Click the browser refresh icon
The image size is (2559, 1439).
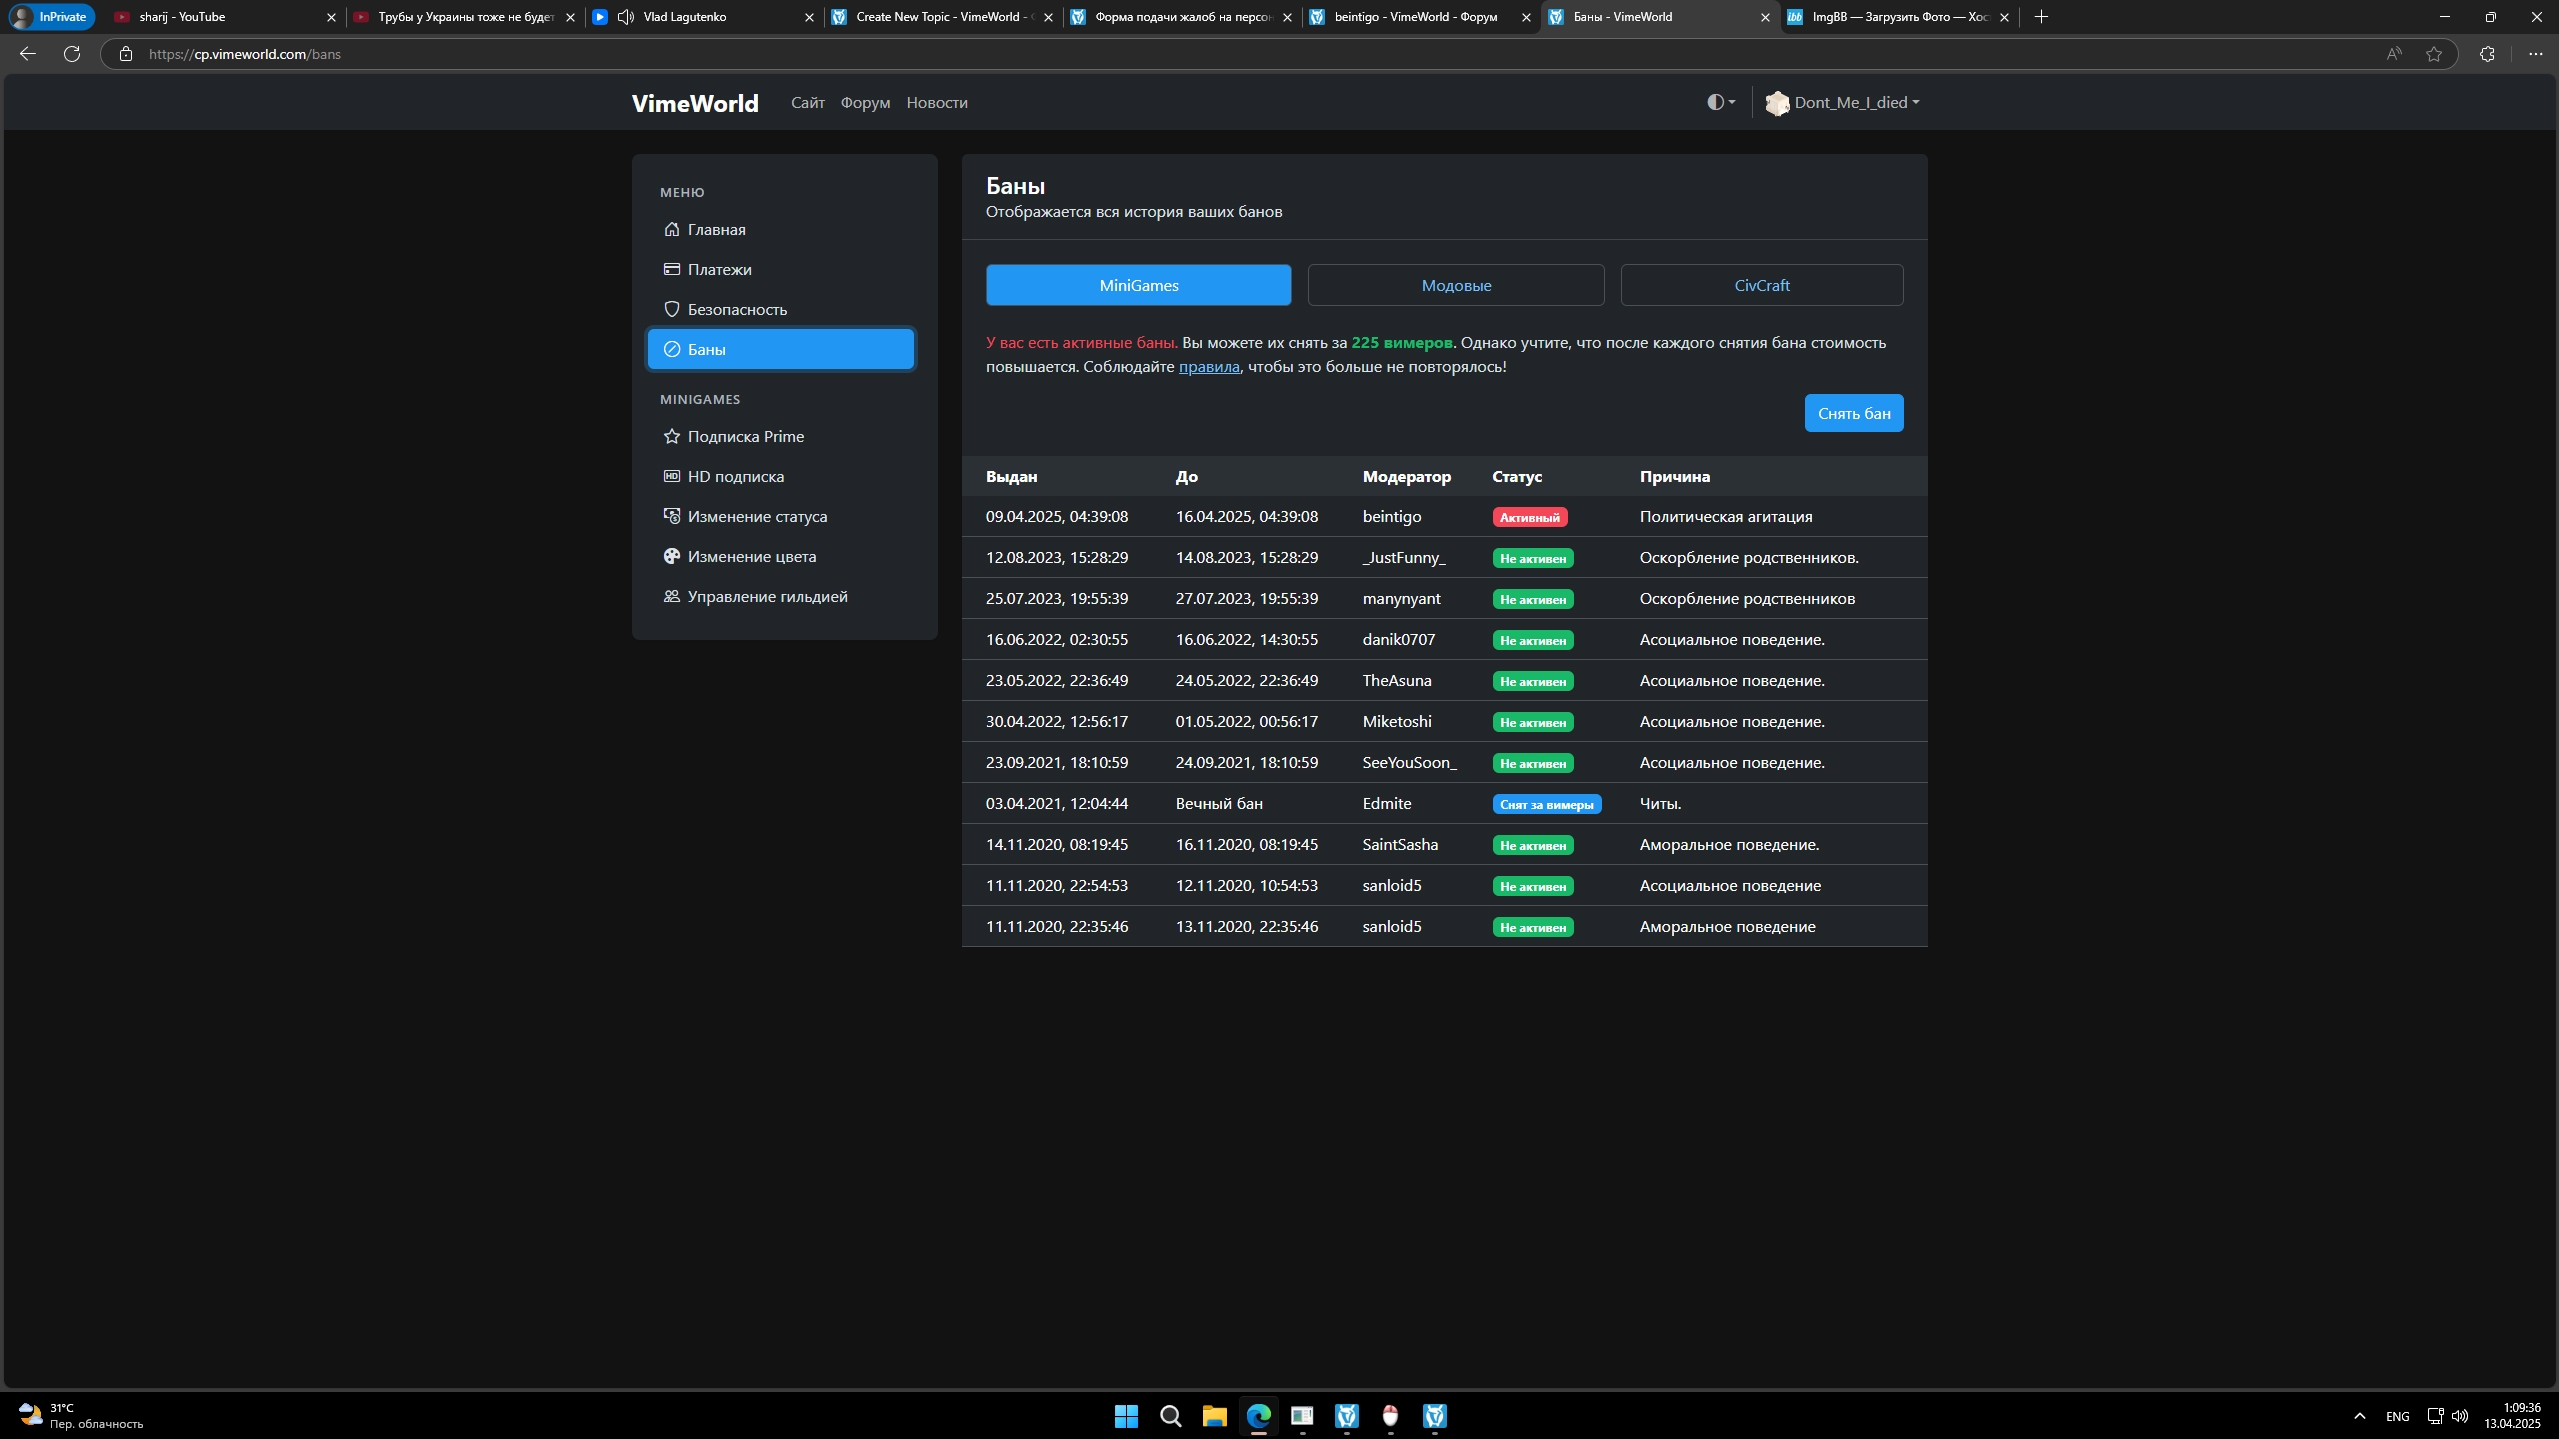72,54
